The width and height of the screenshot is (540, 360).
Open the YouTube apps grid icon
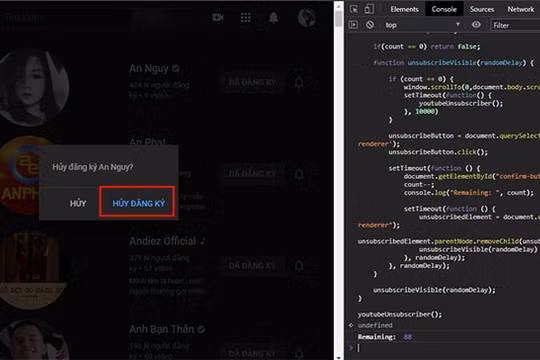246,17
